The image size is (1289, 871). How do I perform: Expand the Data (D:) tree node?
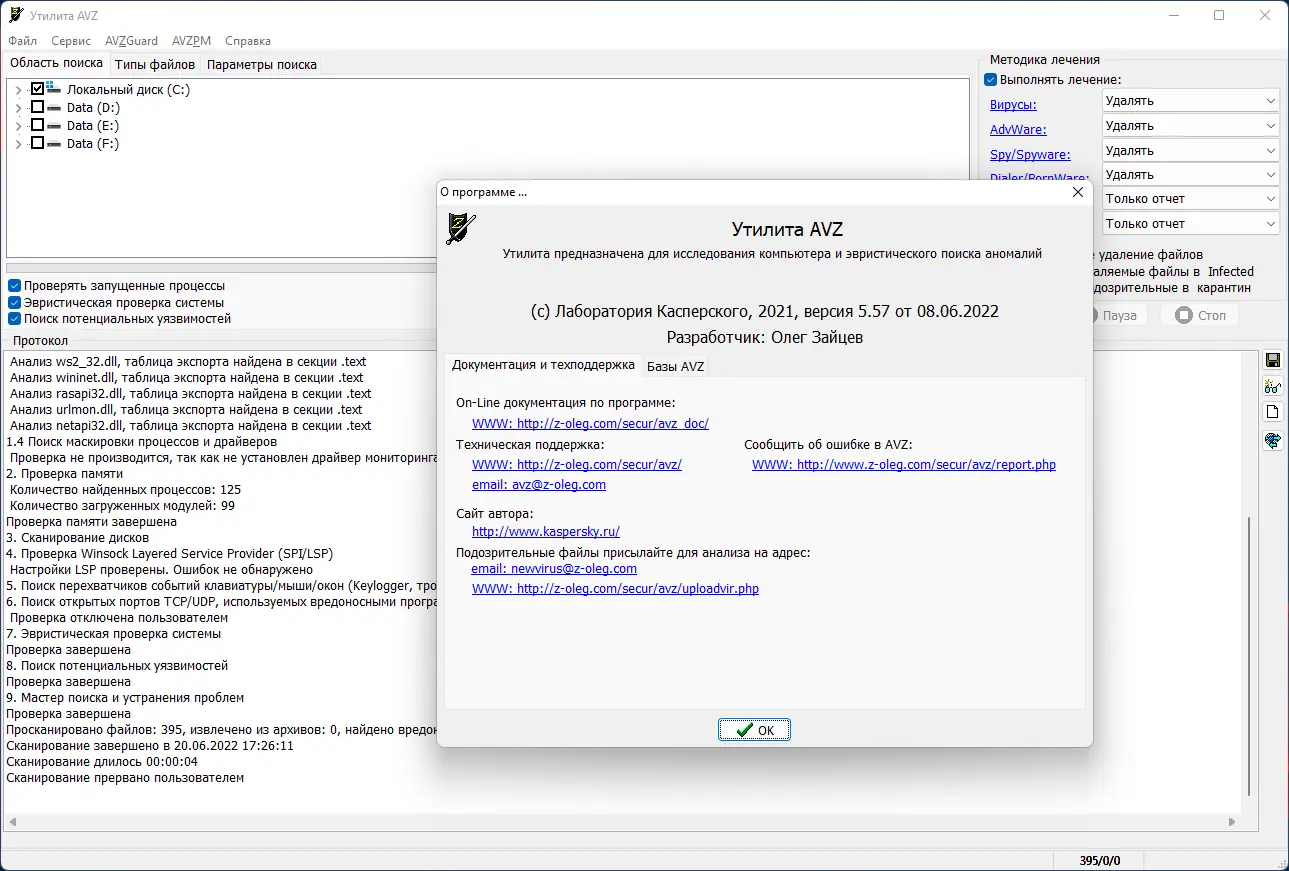coord(18,108)
